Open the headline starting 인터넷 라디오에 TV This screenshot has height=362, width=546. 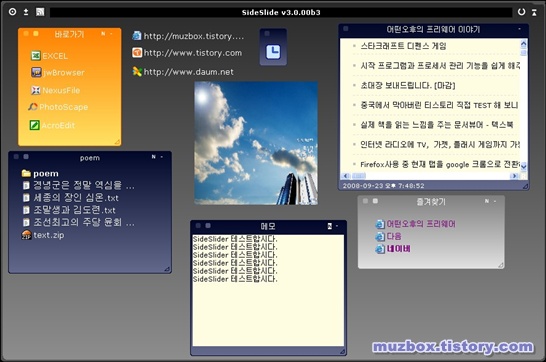[440, 144]
